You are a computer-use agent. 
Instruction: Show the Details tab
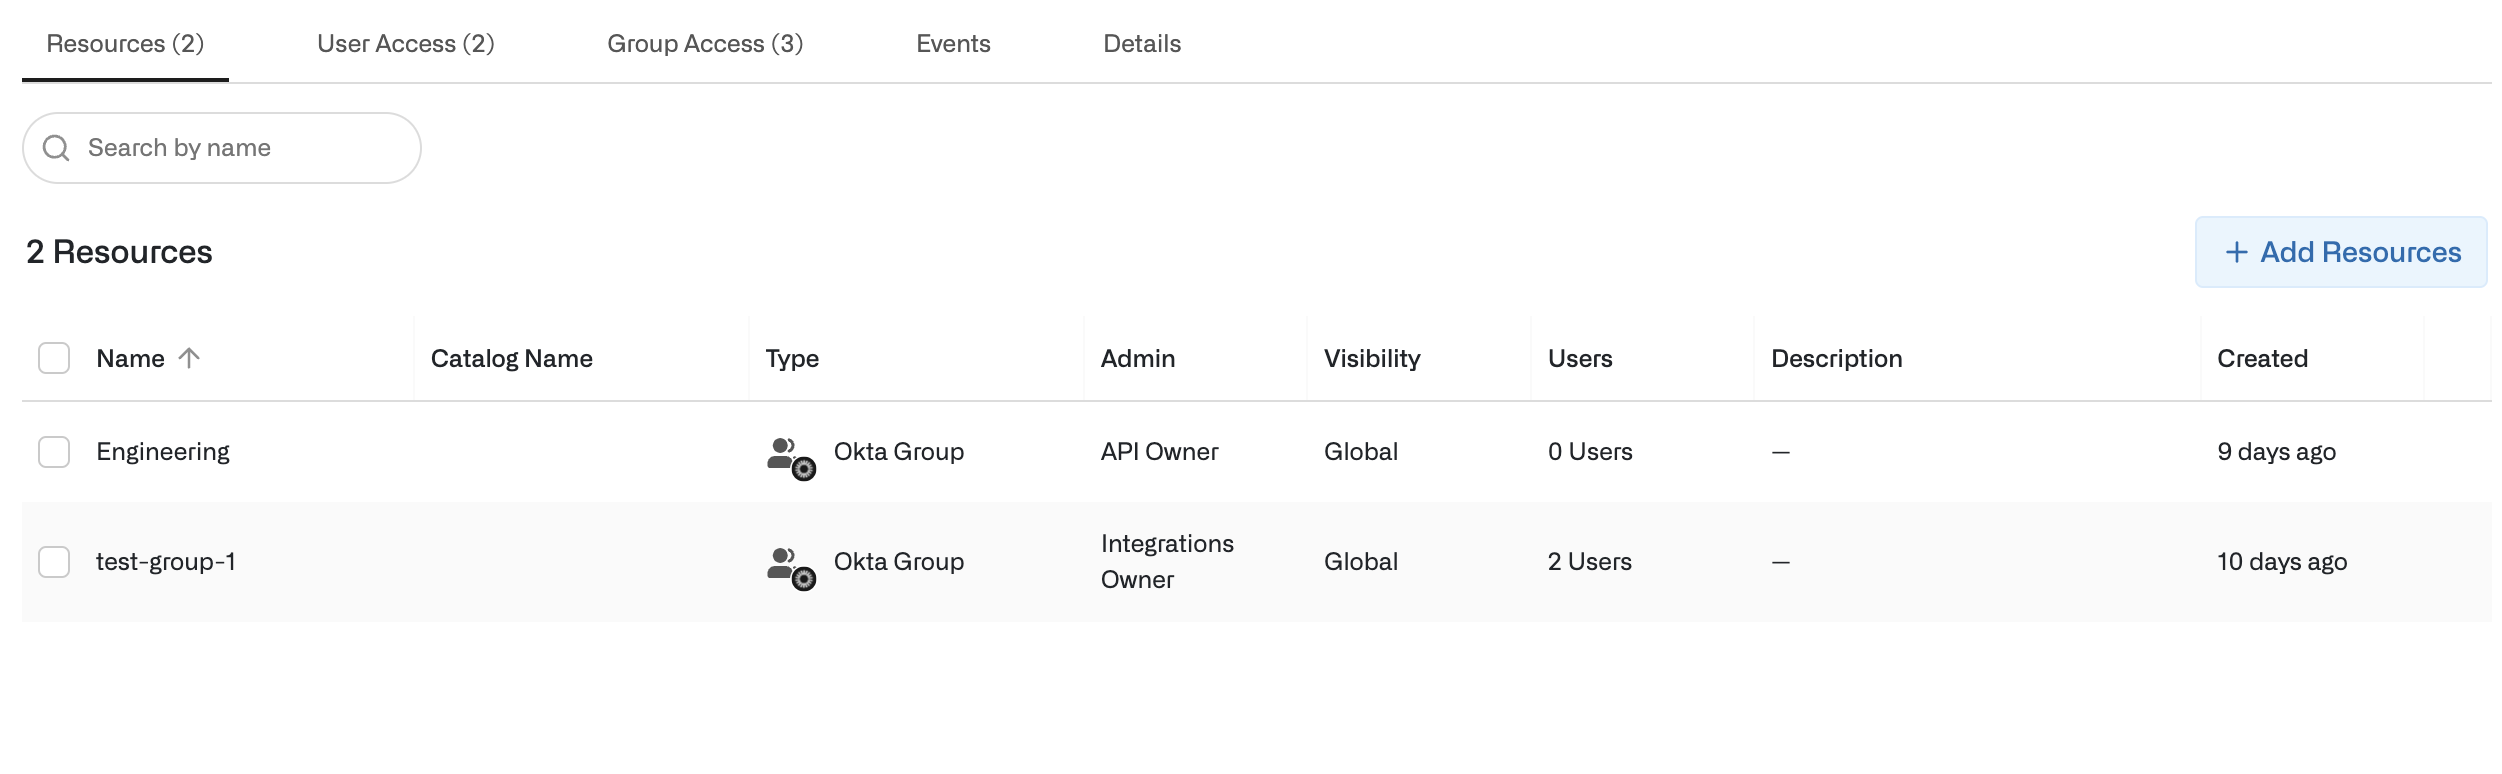pyautogui.click(x=1142, y=44)
